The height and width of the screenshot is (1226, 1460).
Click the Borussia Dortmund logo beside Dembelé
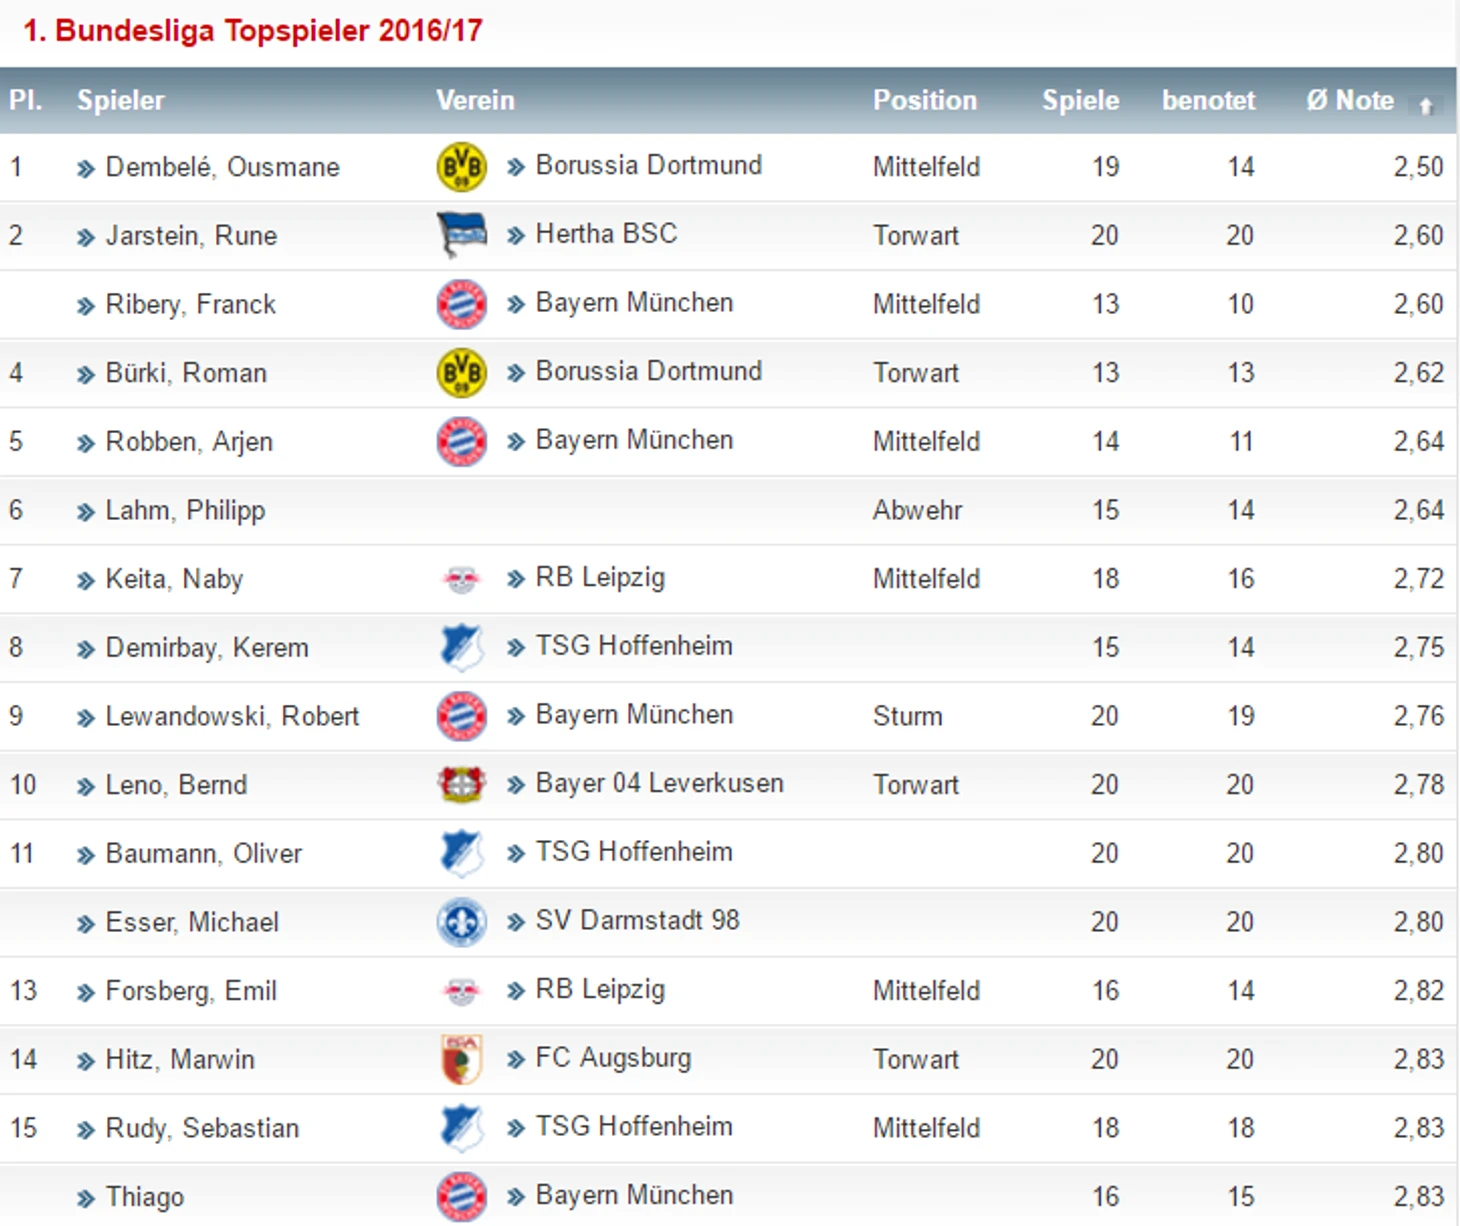461,167
